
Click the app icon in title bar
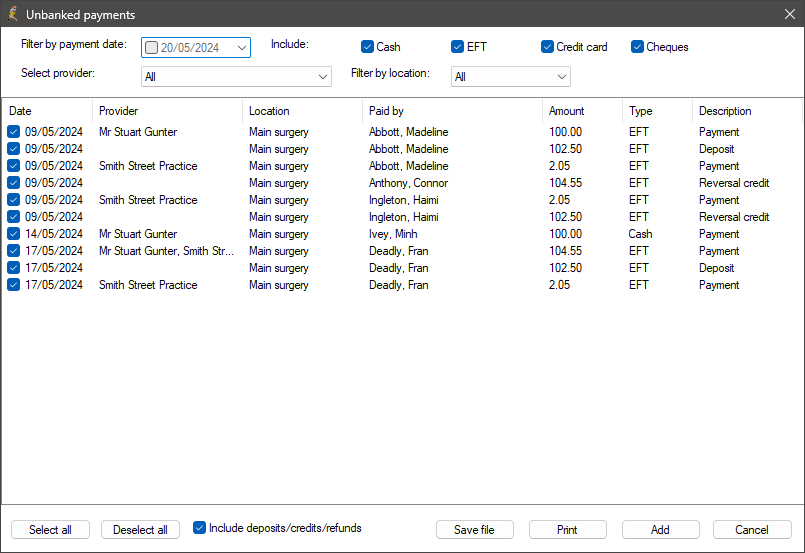pyautogui.click(x=13, y=14)
